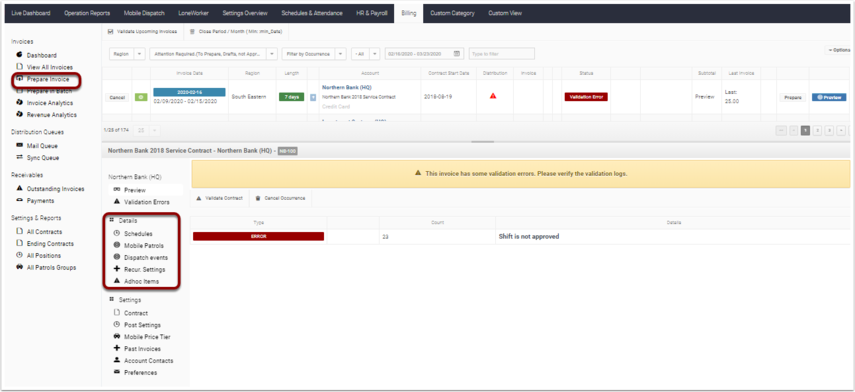Image resolution: width=855 pixels, height=392 pixels.
Task: Switch to the HR & Payroll tab
Action: click(x=372, y=13)
